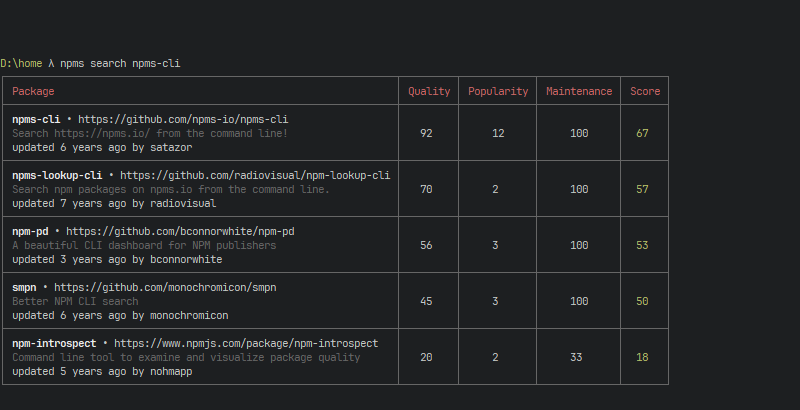
Task: Click the command 'npms search npms-cli'
Action: pos(120,64)
